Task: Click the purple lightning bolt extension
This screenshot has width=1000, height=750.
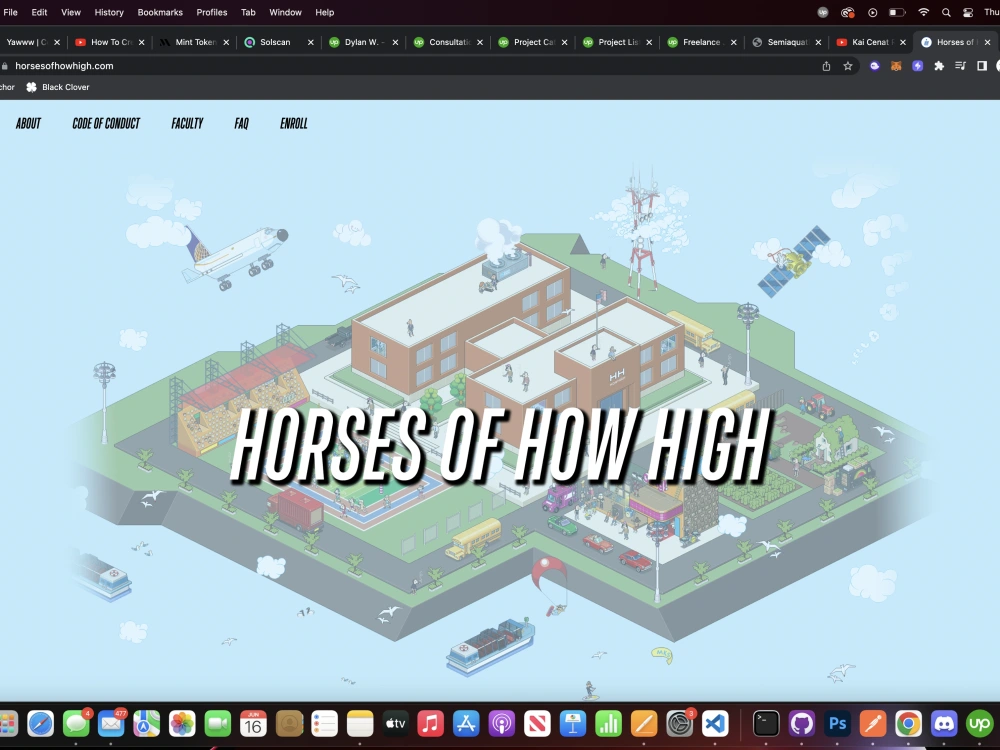Action: pyautogui.click(x=917, y=66)
